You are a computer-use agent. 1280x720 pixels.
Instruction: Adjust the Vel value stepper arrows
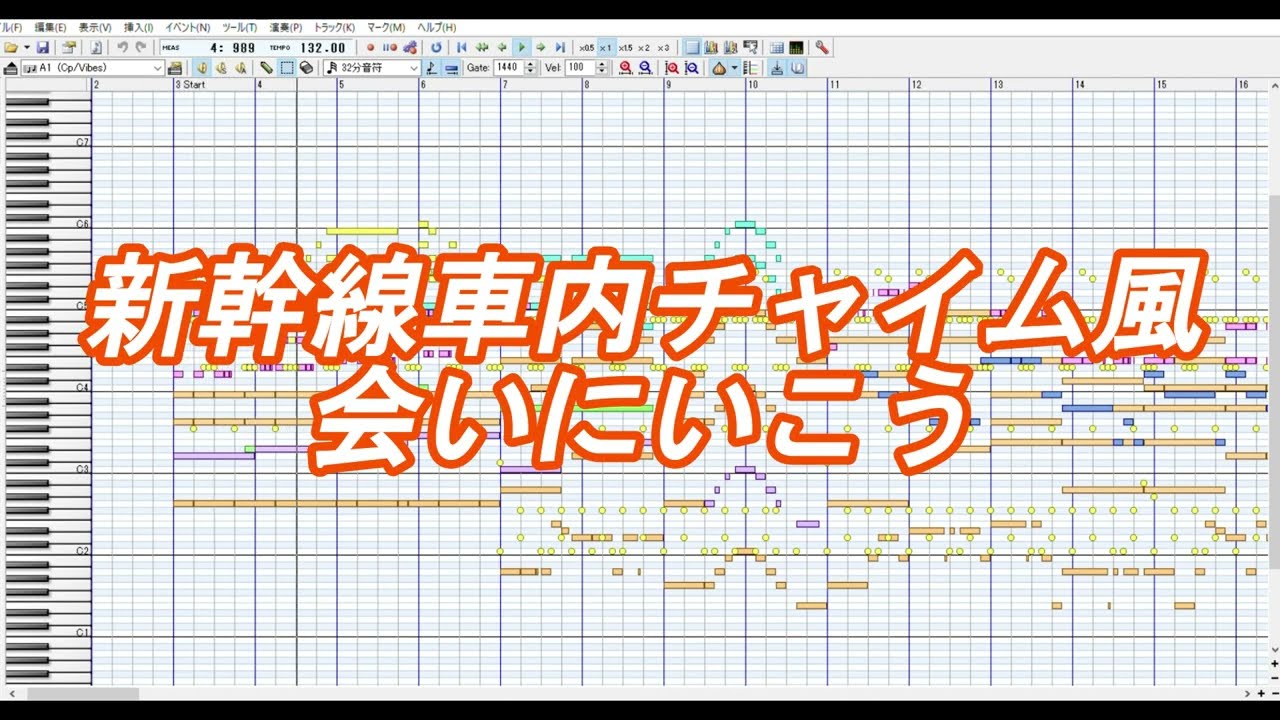click(601, 67)
